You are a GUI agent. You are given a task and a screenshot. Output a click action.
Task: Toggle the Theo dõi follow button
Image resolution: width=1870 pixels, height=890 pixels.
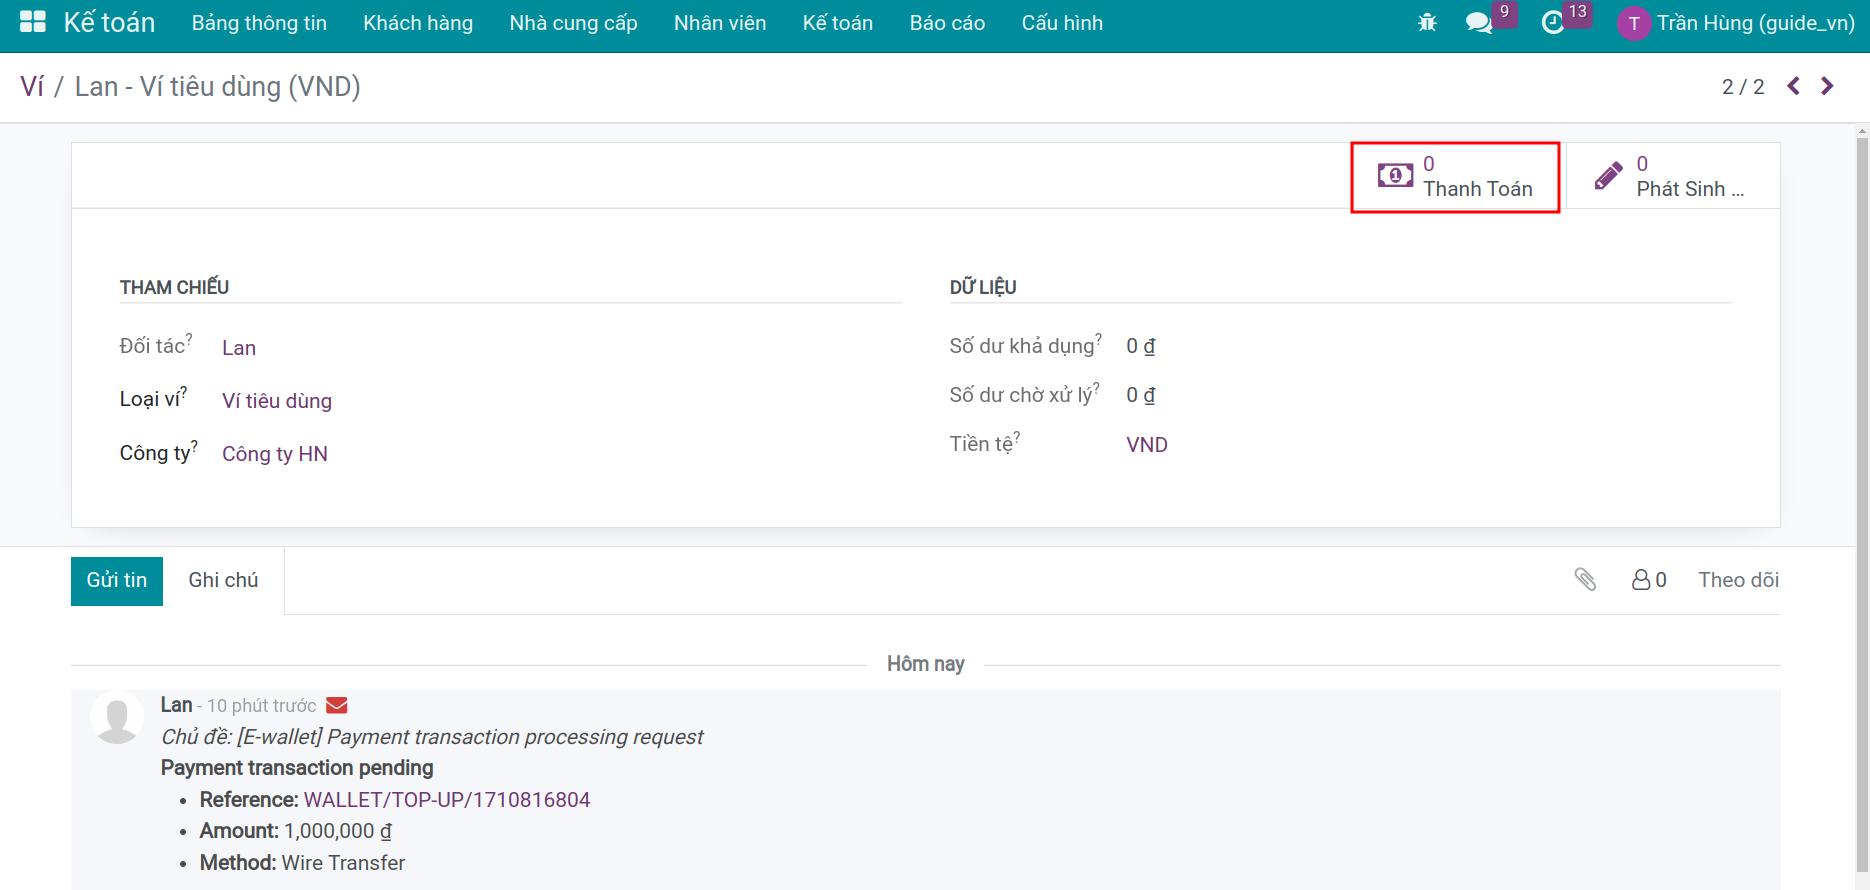tap(1738, 580)
